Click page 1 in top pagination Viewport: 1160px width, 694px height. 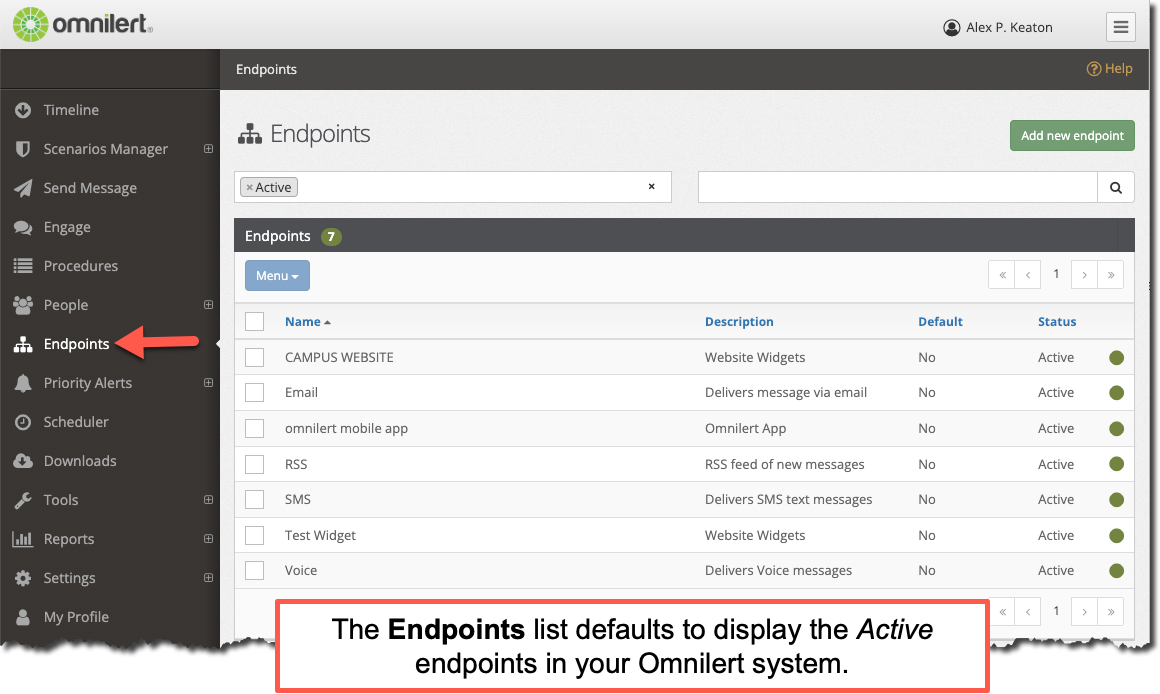[x=1056, y=274]
